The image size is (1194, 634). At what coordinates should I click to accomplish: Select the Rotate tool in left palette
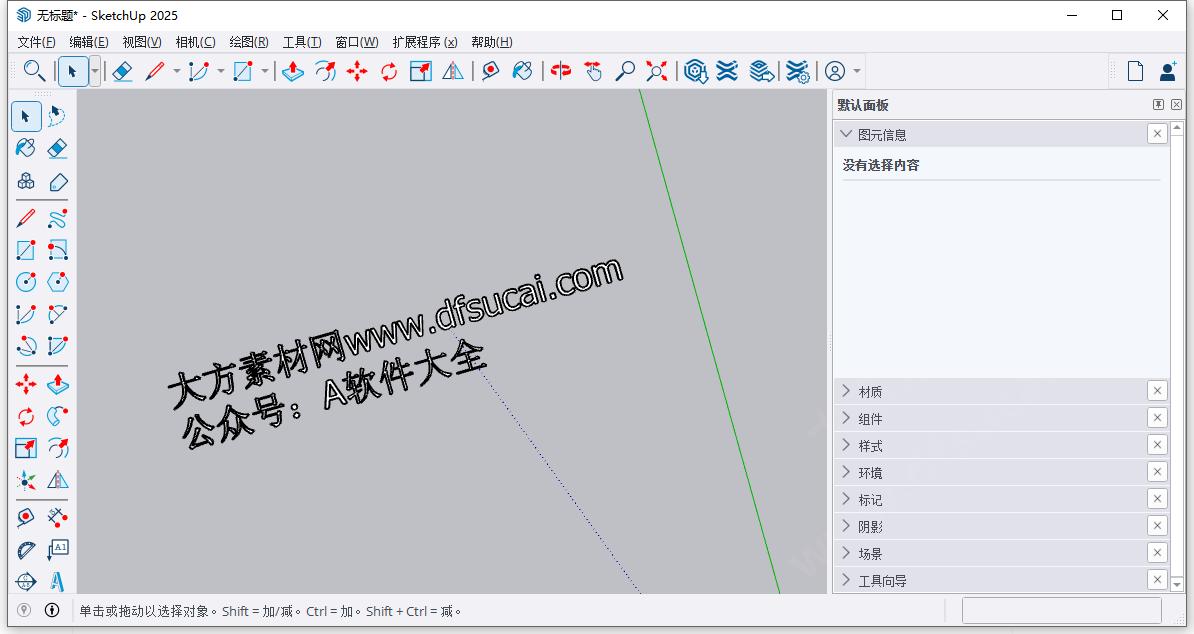(x=26, y=416)
